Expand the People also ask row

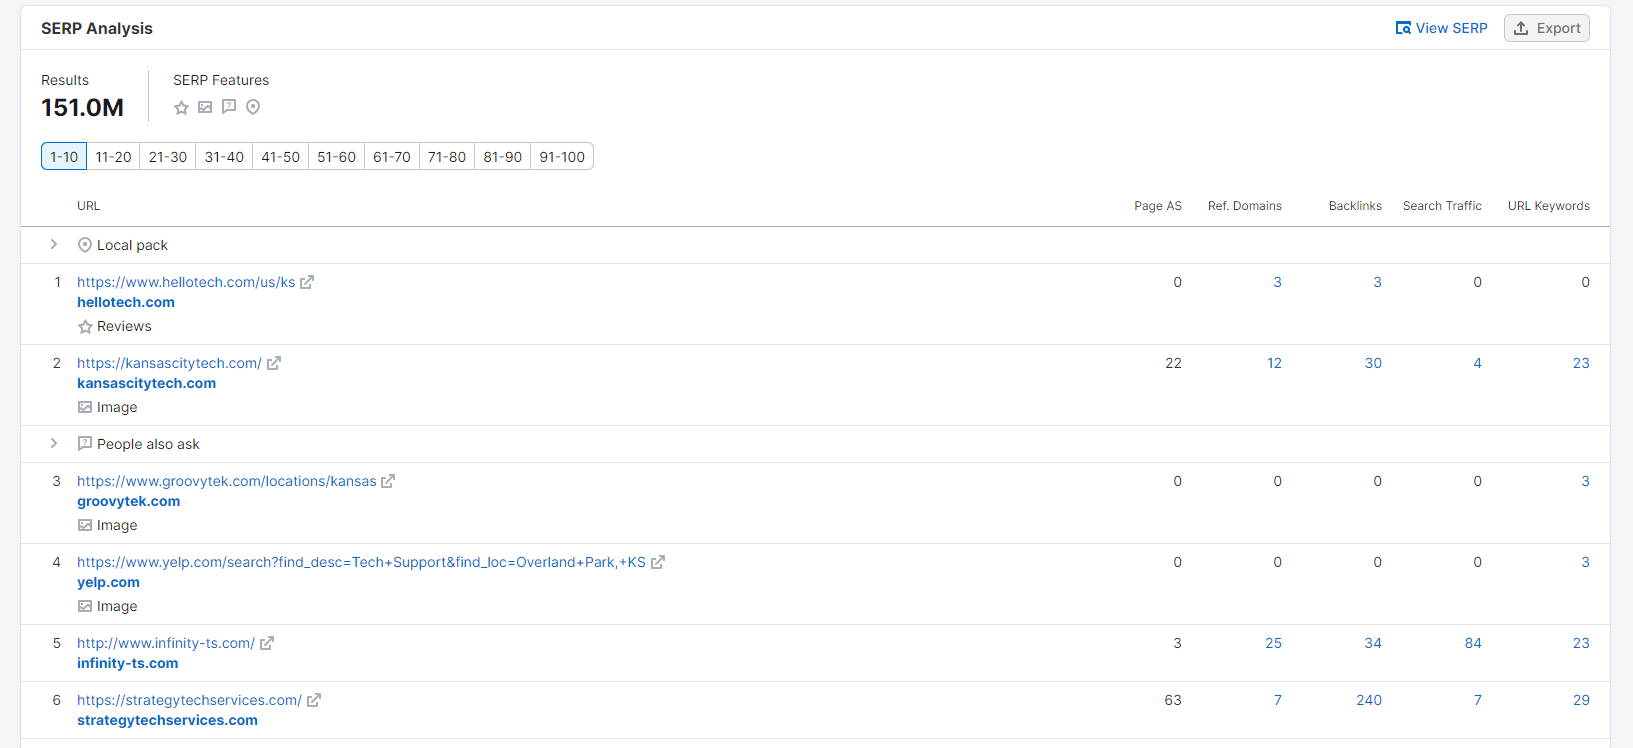point(54,444)
